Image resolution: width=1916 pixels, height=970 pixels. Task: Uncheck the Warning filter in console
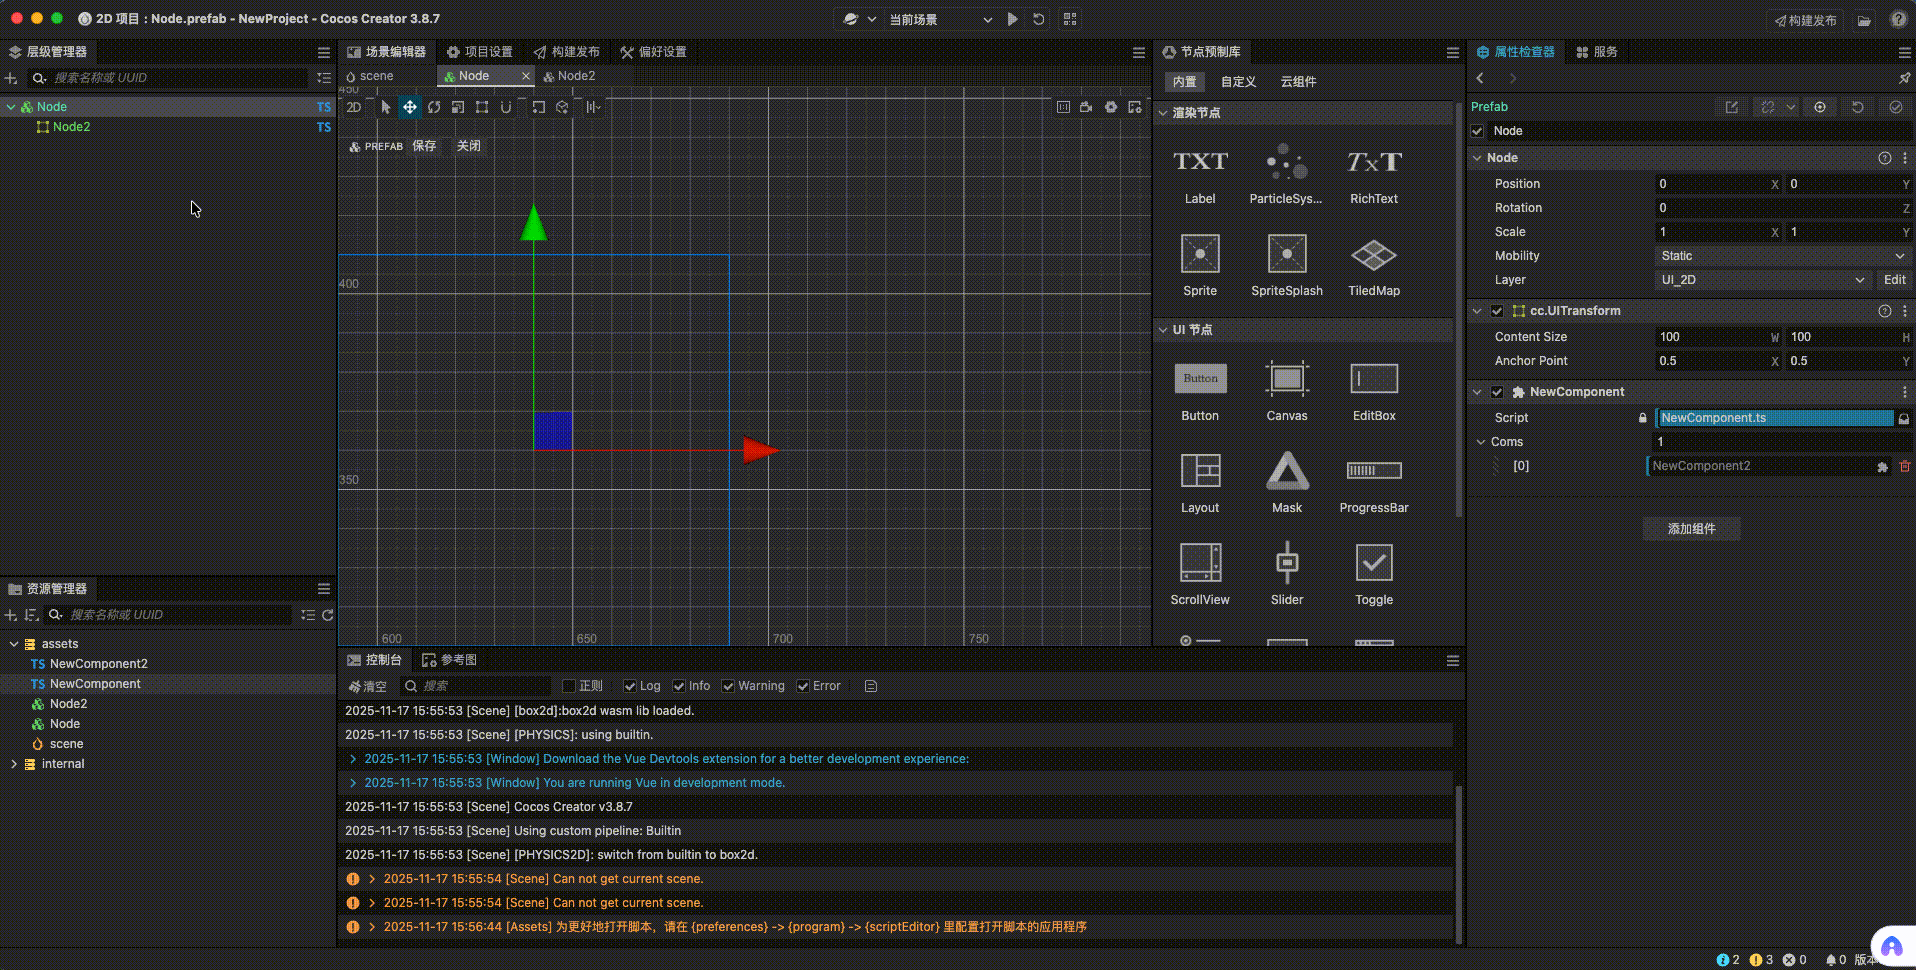point(728,686)
